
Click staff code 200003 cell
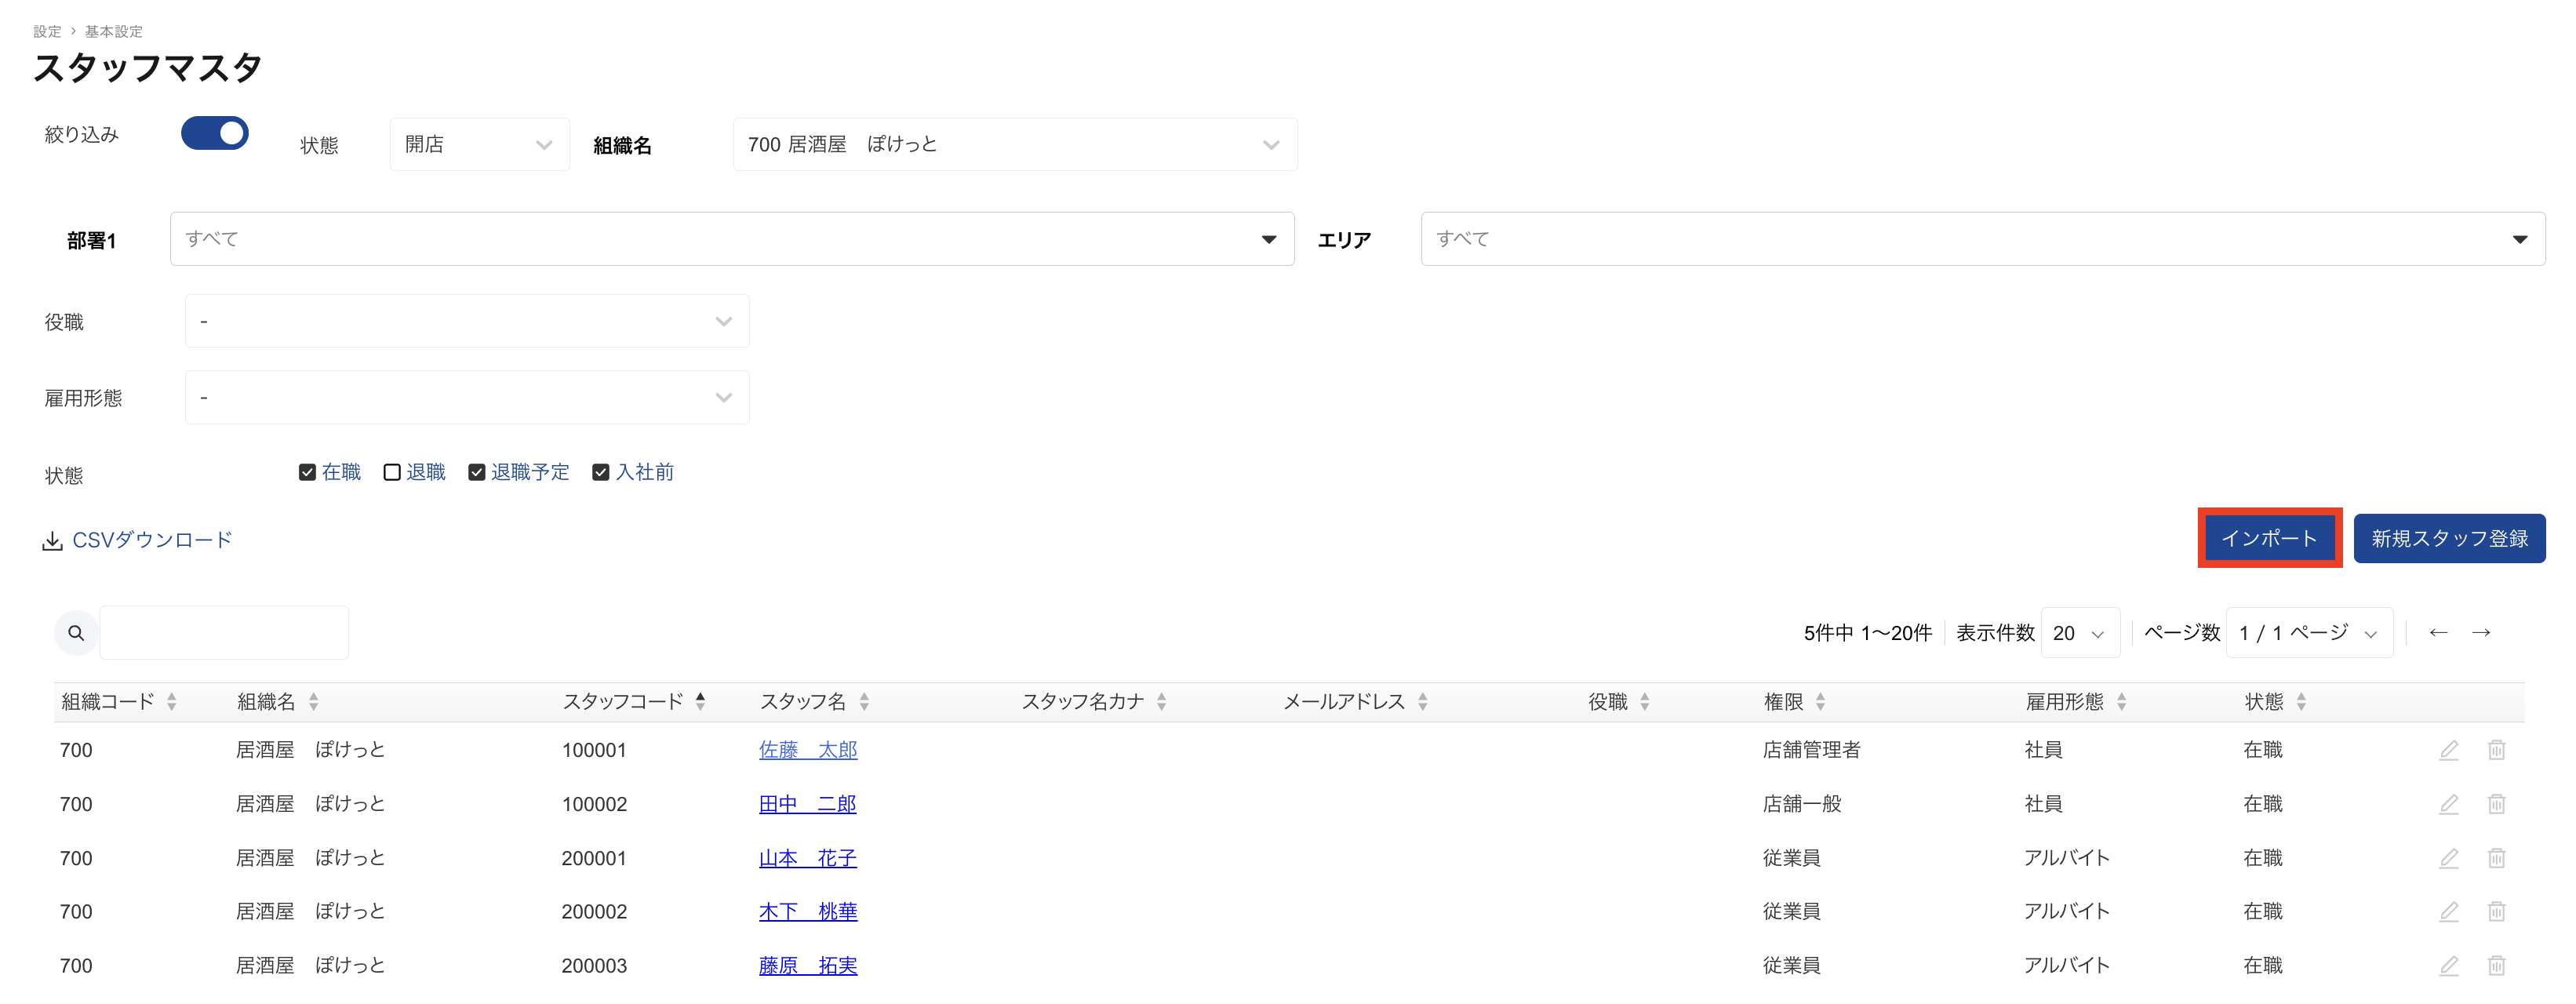pyautogui.click(x=594, y=965)
